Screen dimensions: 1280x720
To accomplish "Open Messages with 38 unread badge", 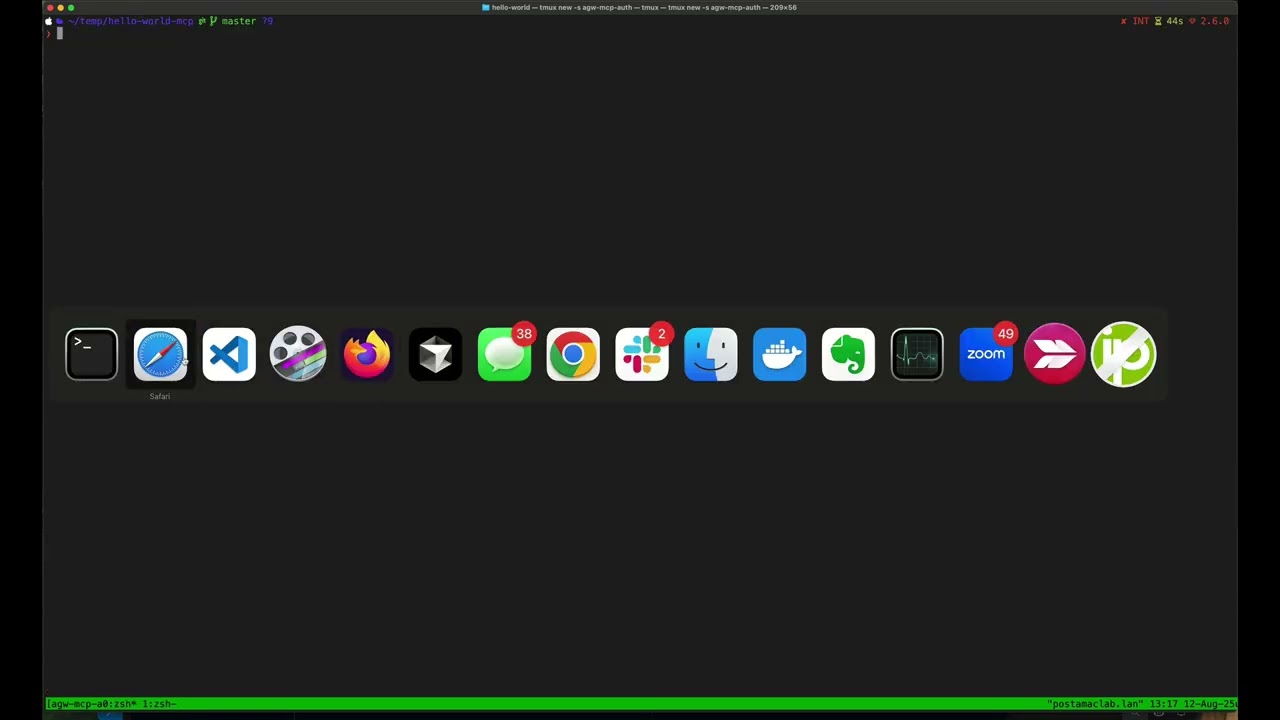I will pos(505,354).
